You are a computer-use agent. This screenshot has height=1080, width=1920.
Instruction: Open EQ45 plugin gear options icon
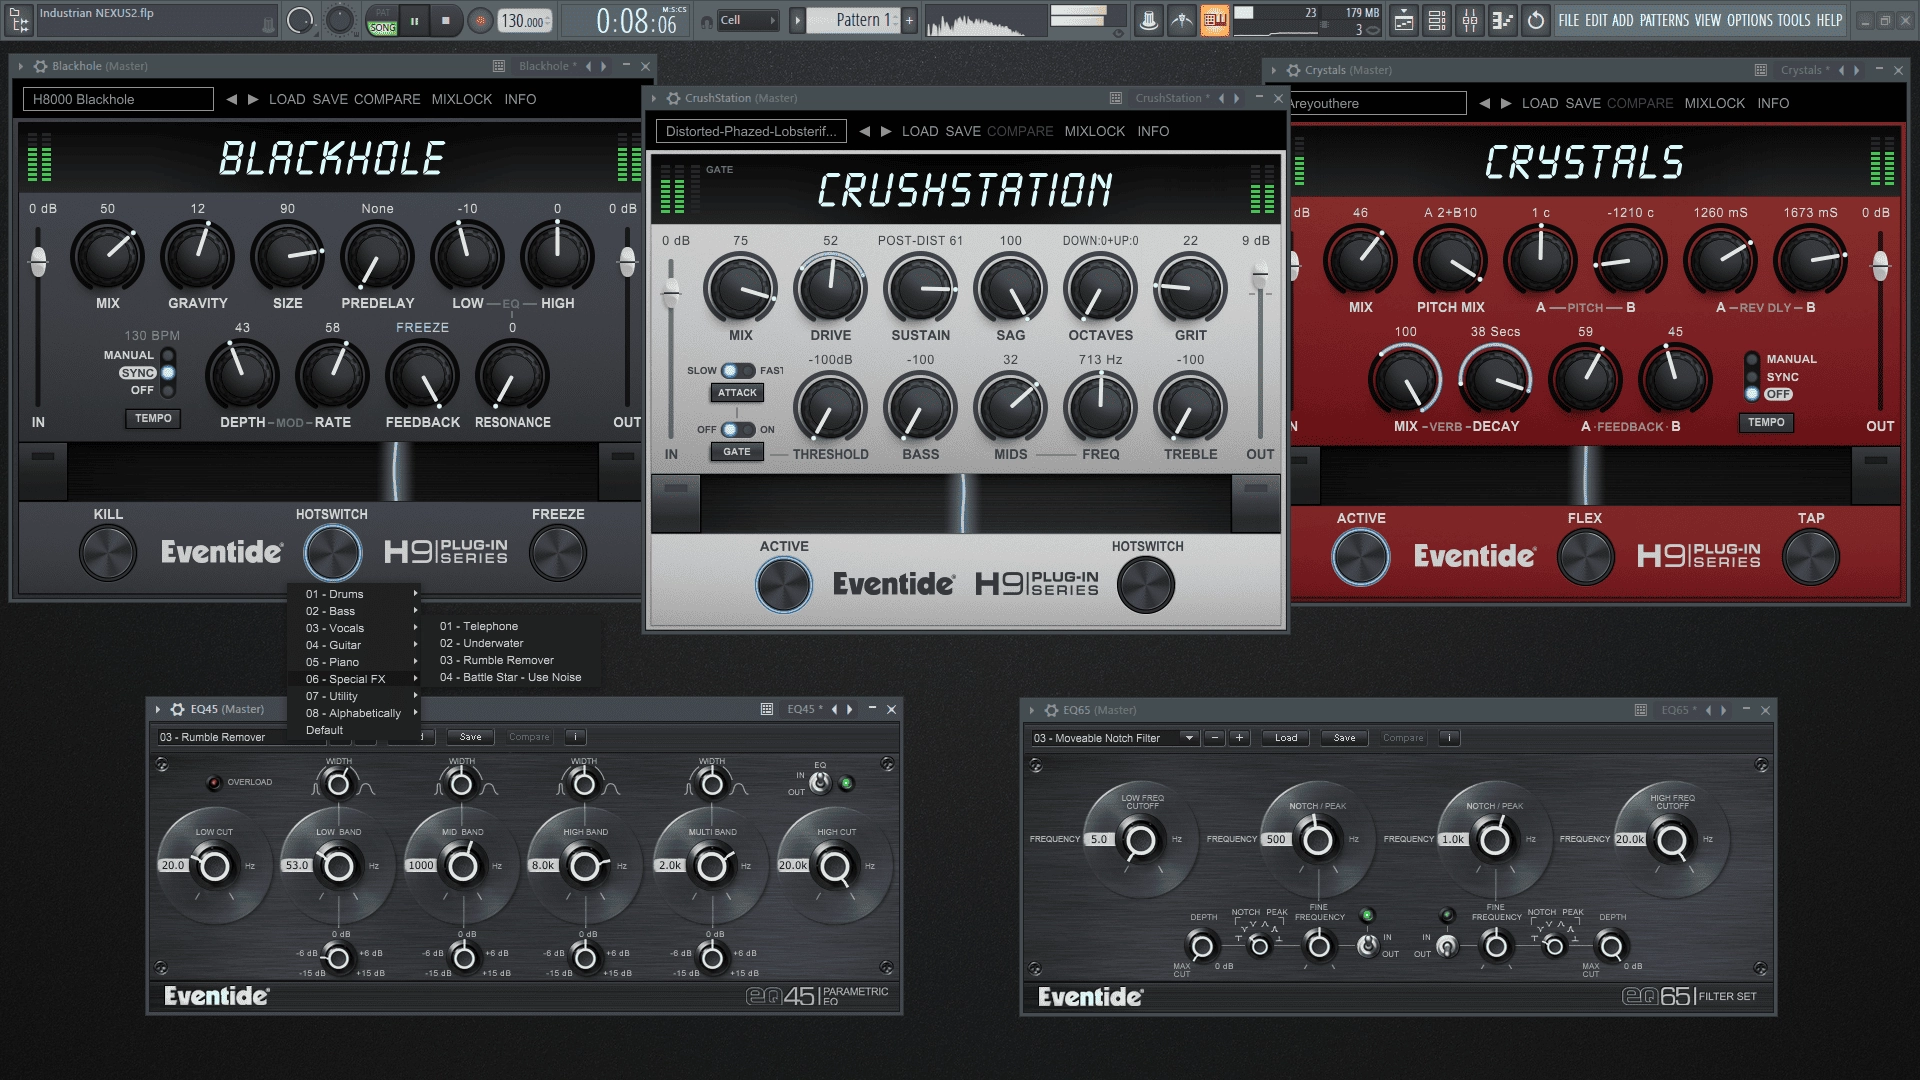(179, 709)
